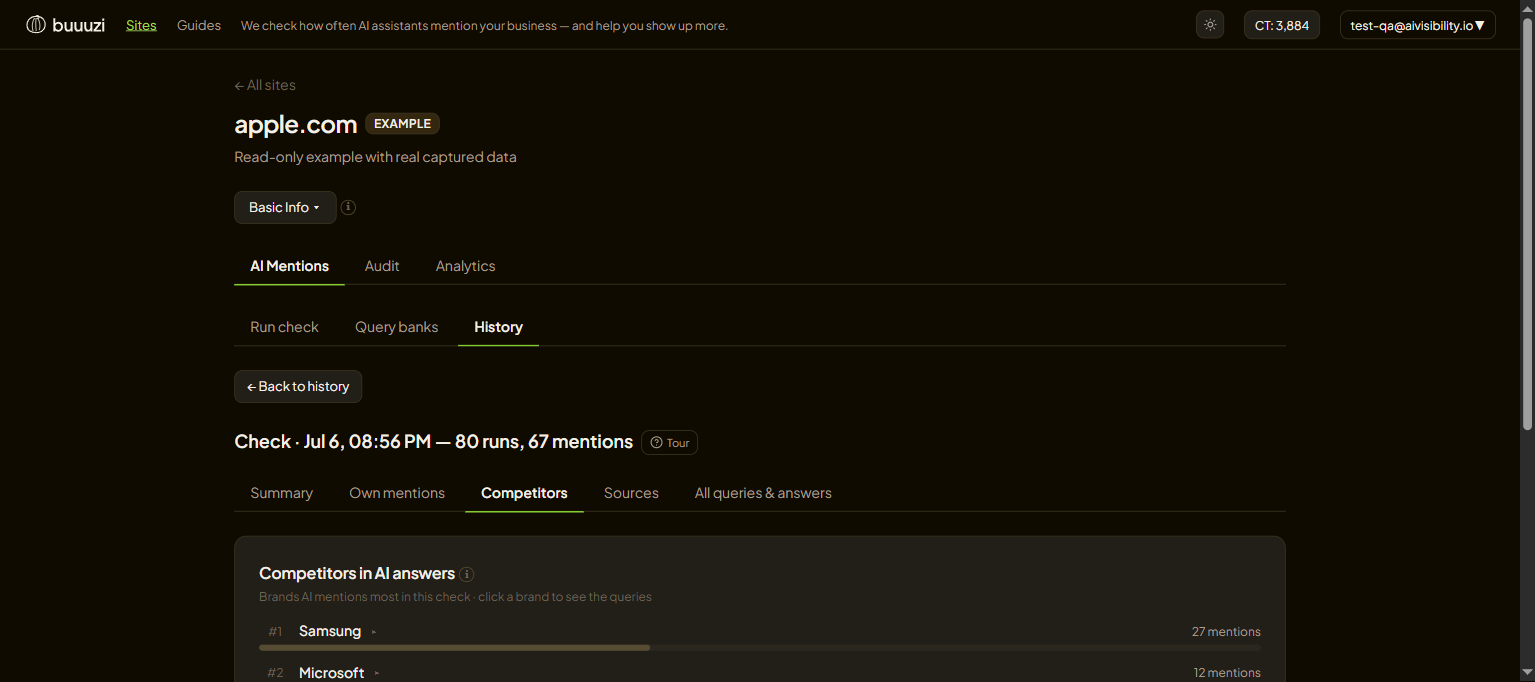Click the Back to history button

click(298, 386)
